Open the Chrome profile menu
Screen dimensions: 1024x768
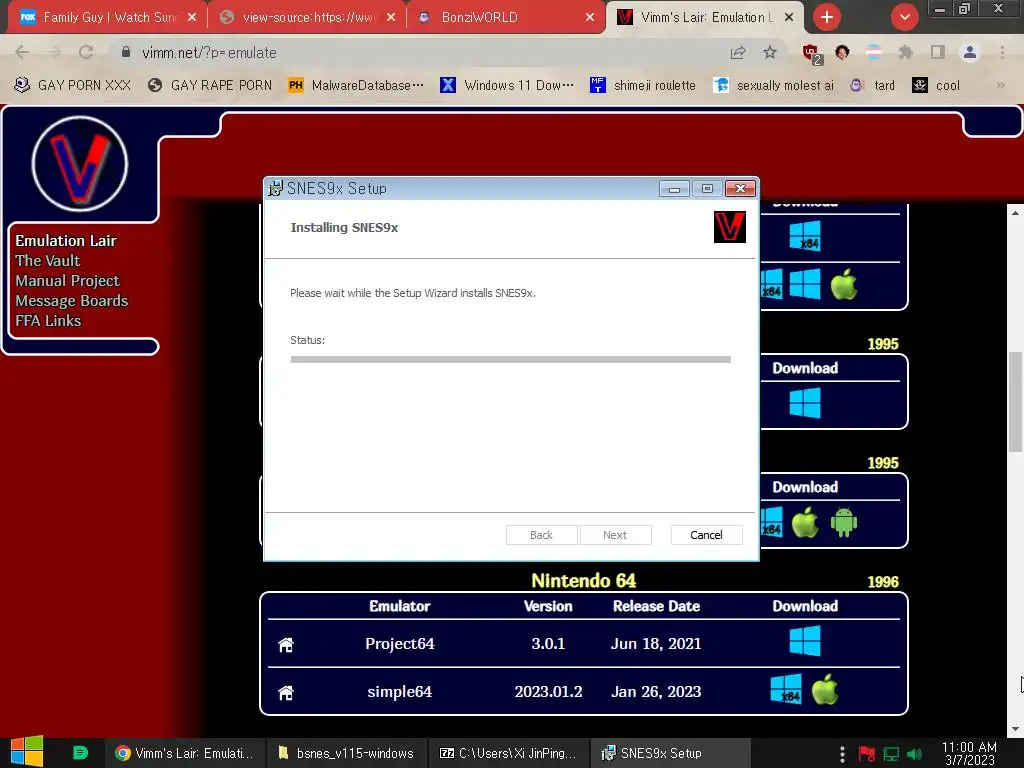coord(970,52)
